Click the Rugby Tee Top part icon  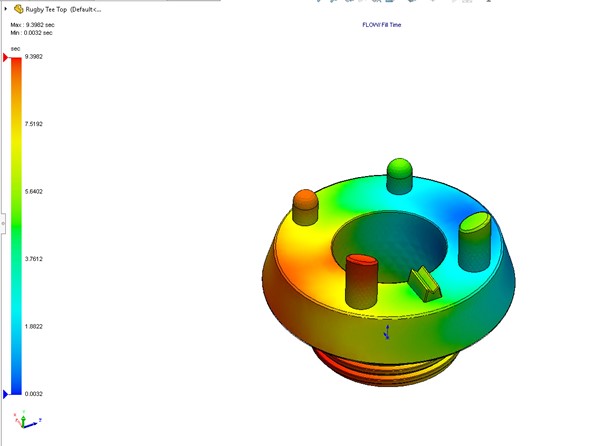[18, 8]
